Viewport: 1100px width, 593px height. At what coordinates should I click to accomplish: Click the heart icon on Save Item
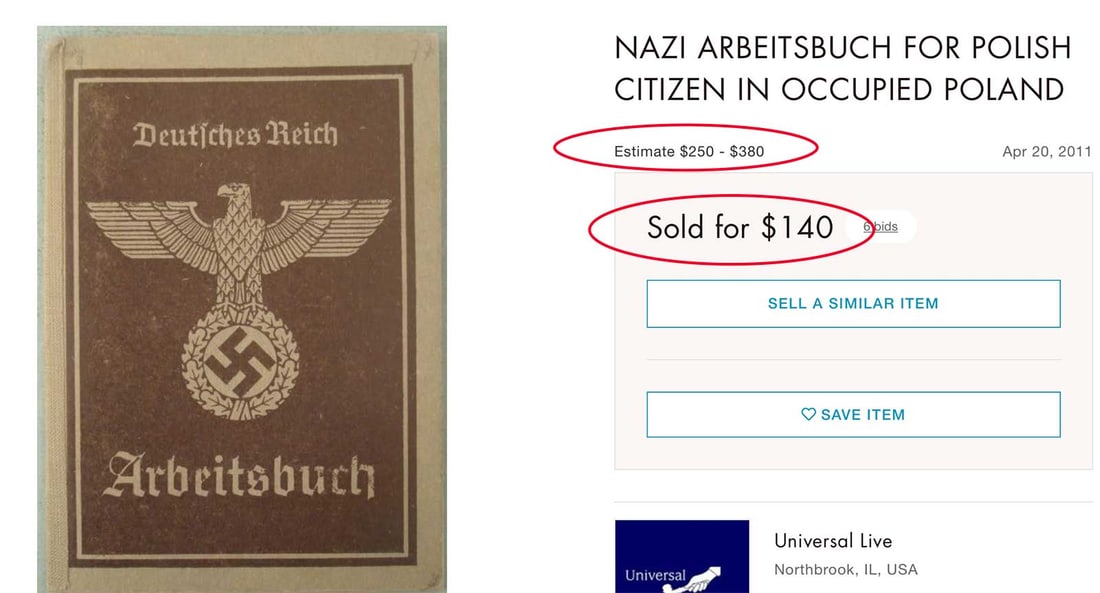point(808,415)
